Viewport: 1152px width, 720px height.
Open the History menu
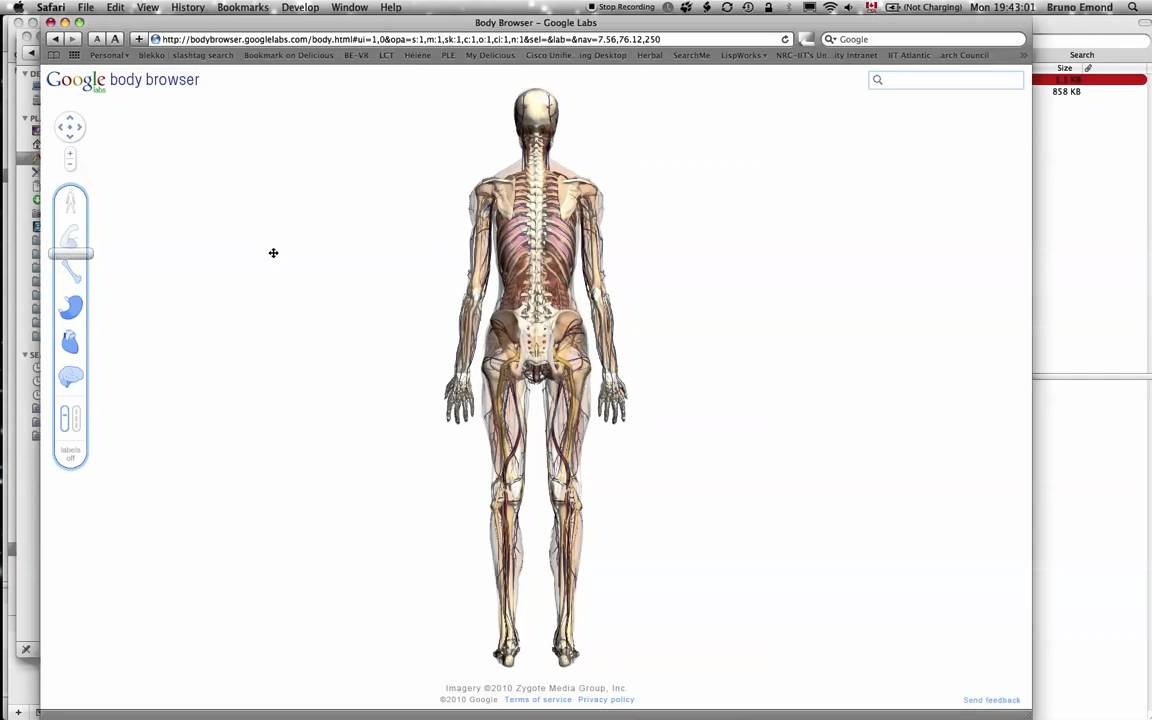[188, 7]
